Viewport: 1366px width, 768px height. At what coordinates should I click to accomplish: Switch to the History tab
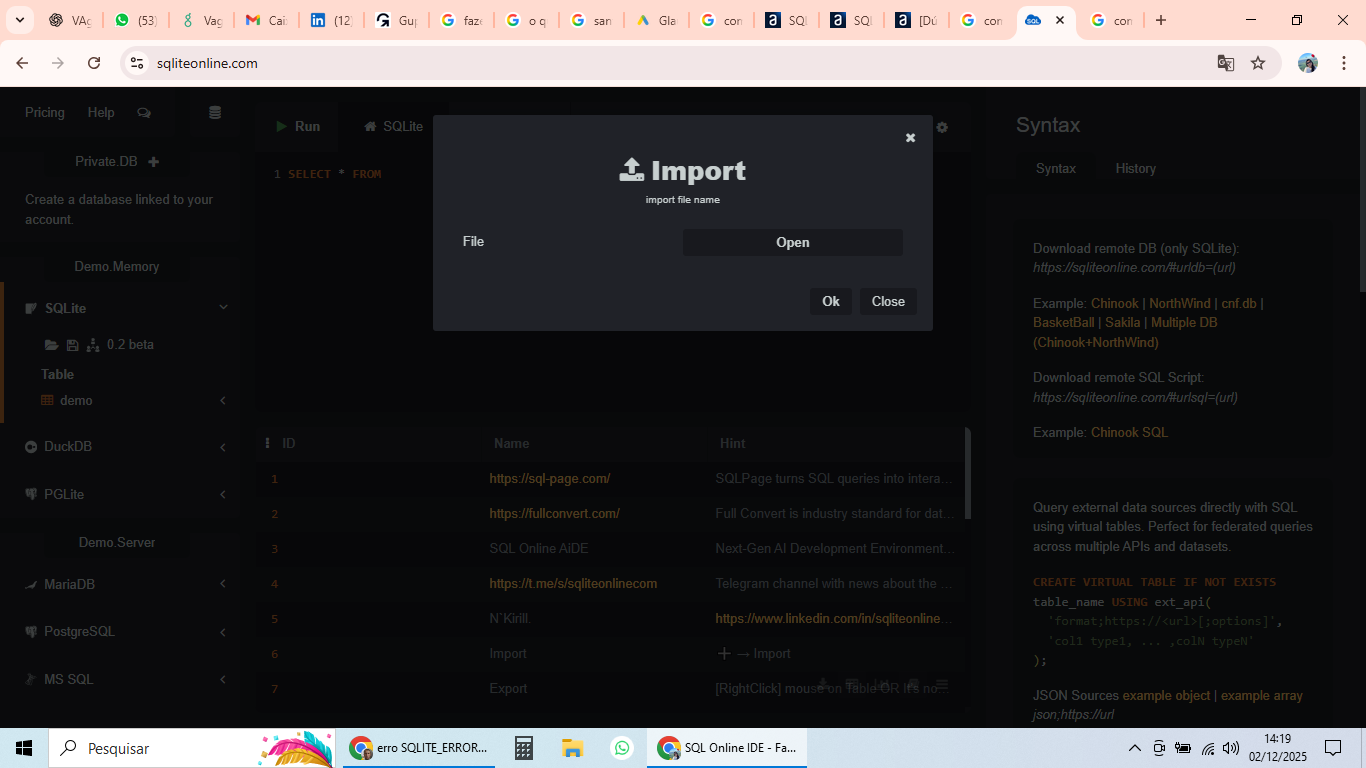(1136, 169)
